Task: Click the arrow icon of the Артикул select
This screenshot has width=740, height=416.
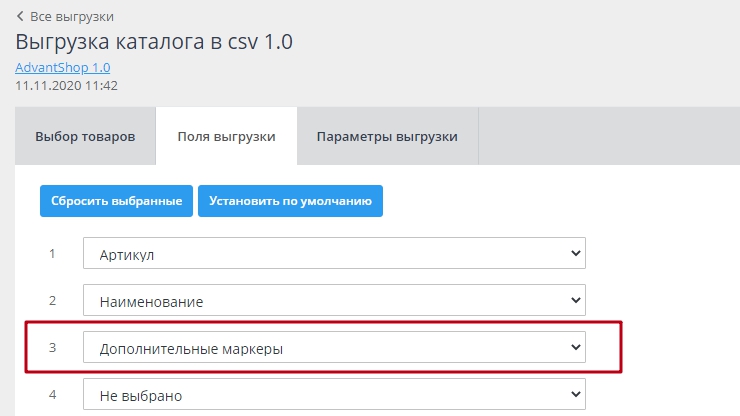Action: [x=575, y=254]
